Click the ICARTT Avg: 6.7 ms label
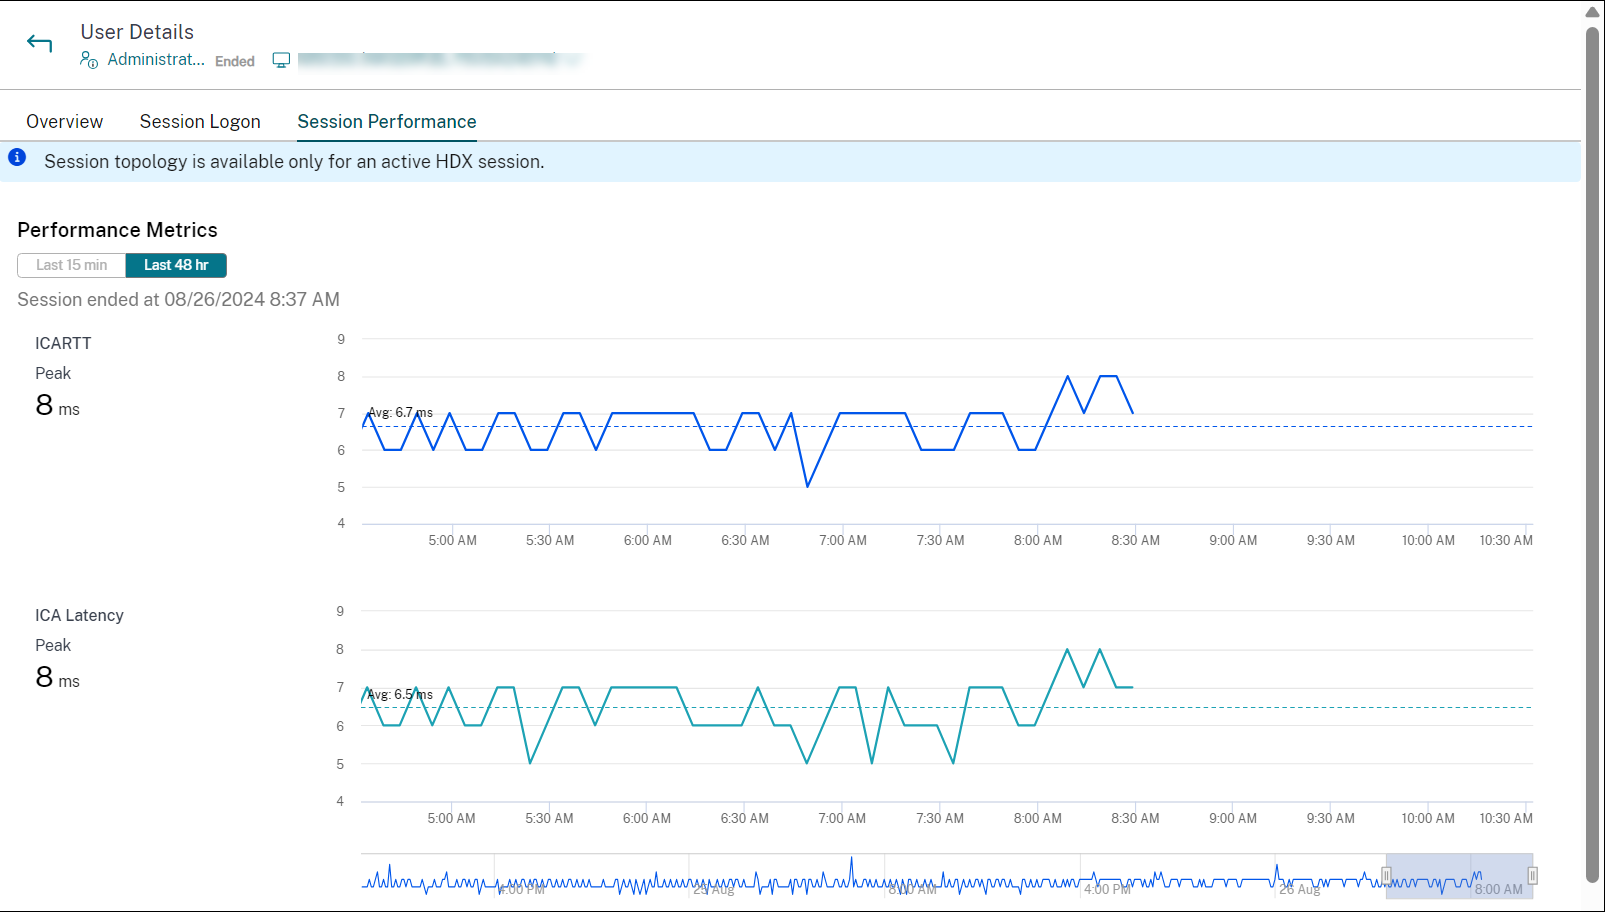 (x=400, y=412)
